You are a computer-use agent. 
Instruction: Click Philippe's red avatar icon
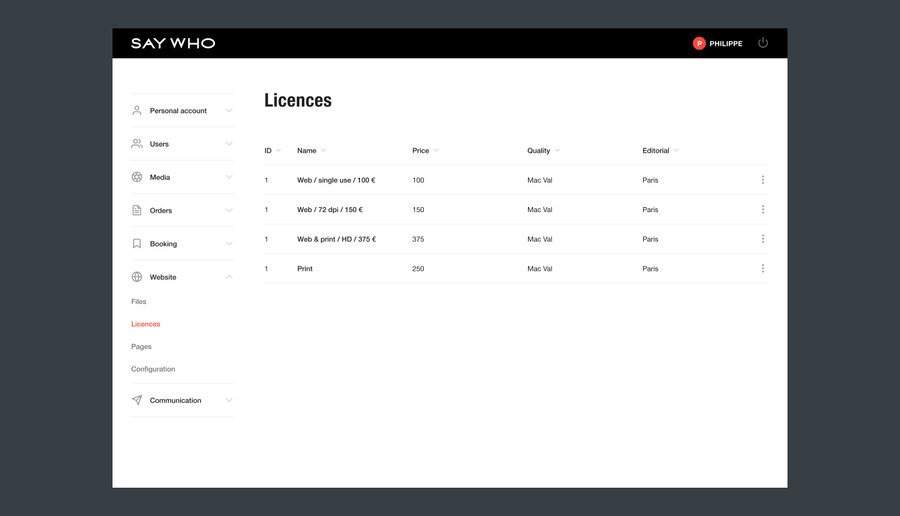[699, 43]
